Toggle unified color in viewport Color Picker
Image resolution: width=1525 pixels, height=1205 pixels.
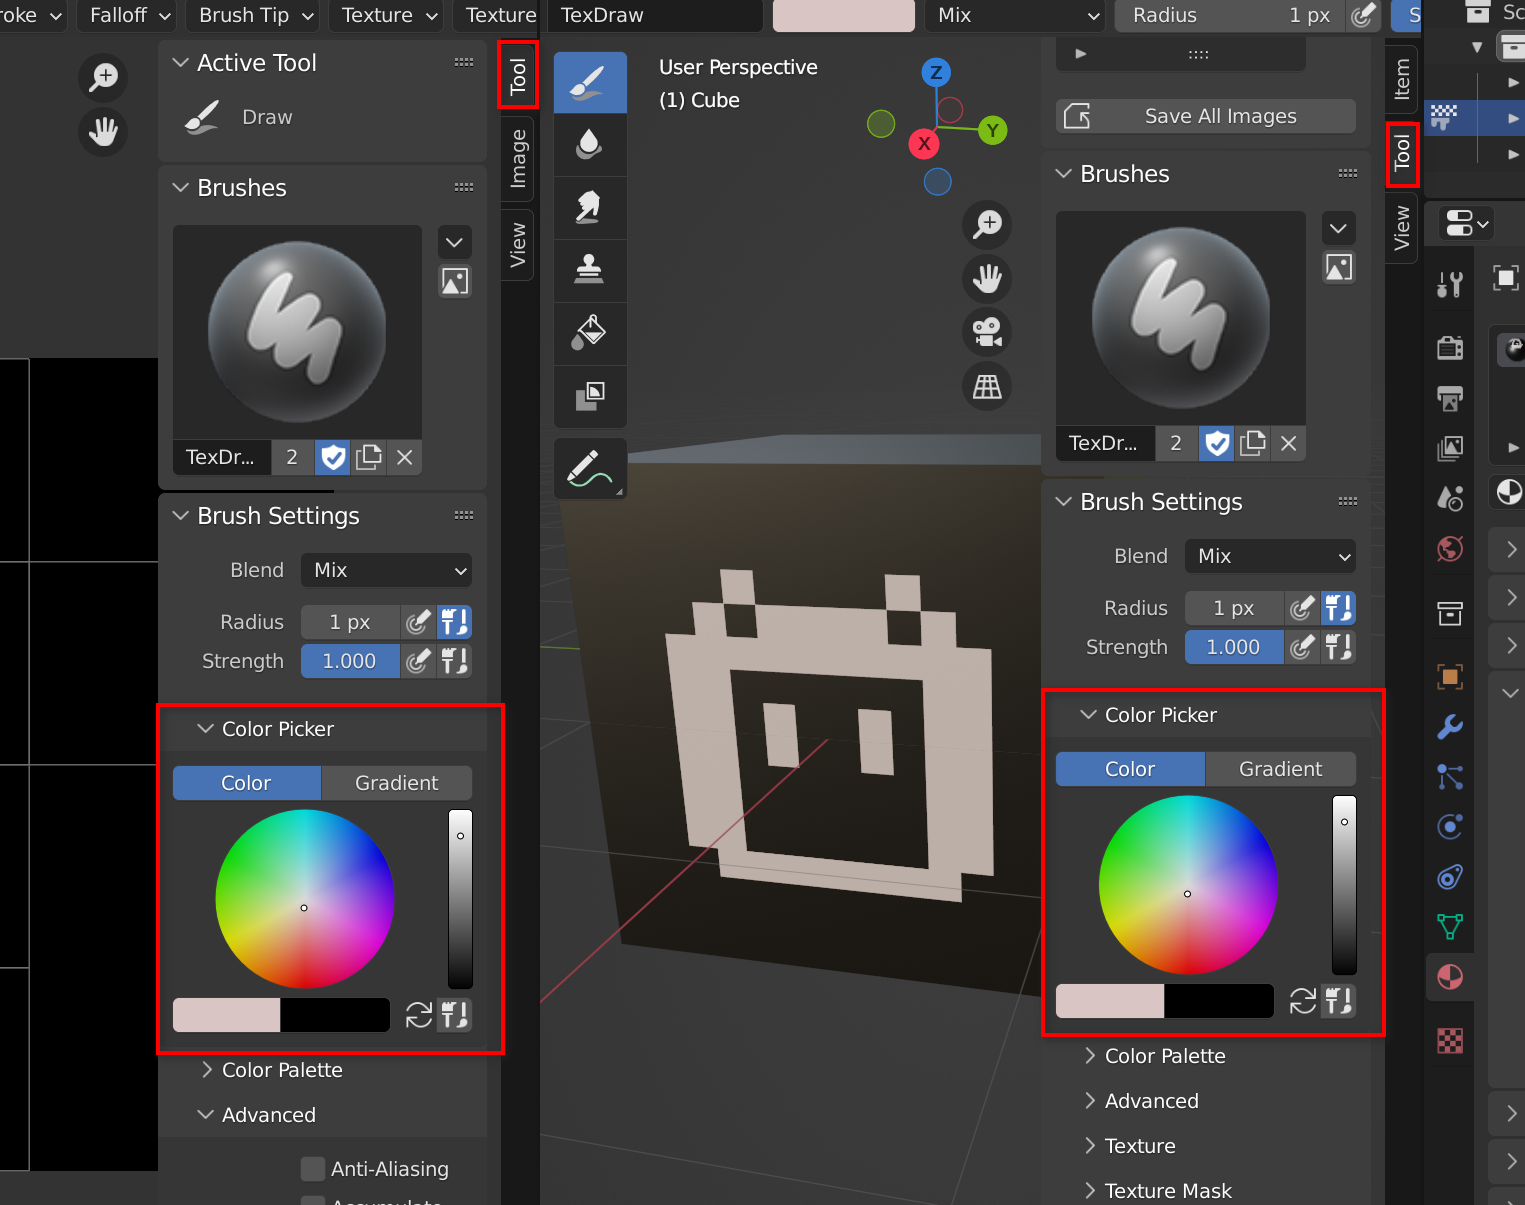coord(1339,1001)
